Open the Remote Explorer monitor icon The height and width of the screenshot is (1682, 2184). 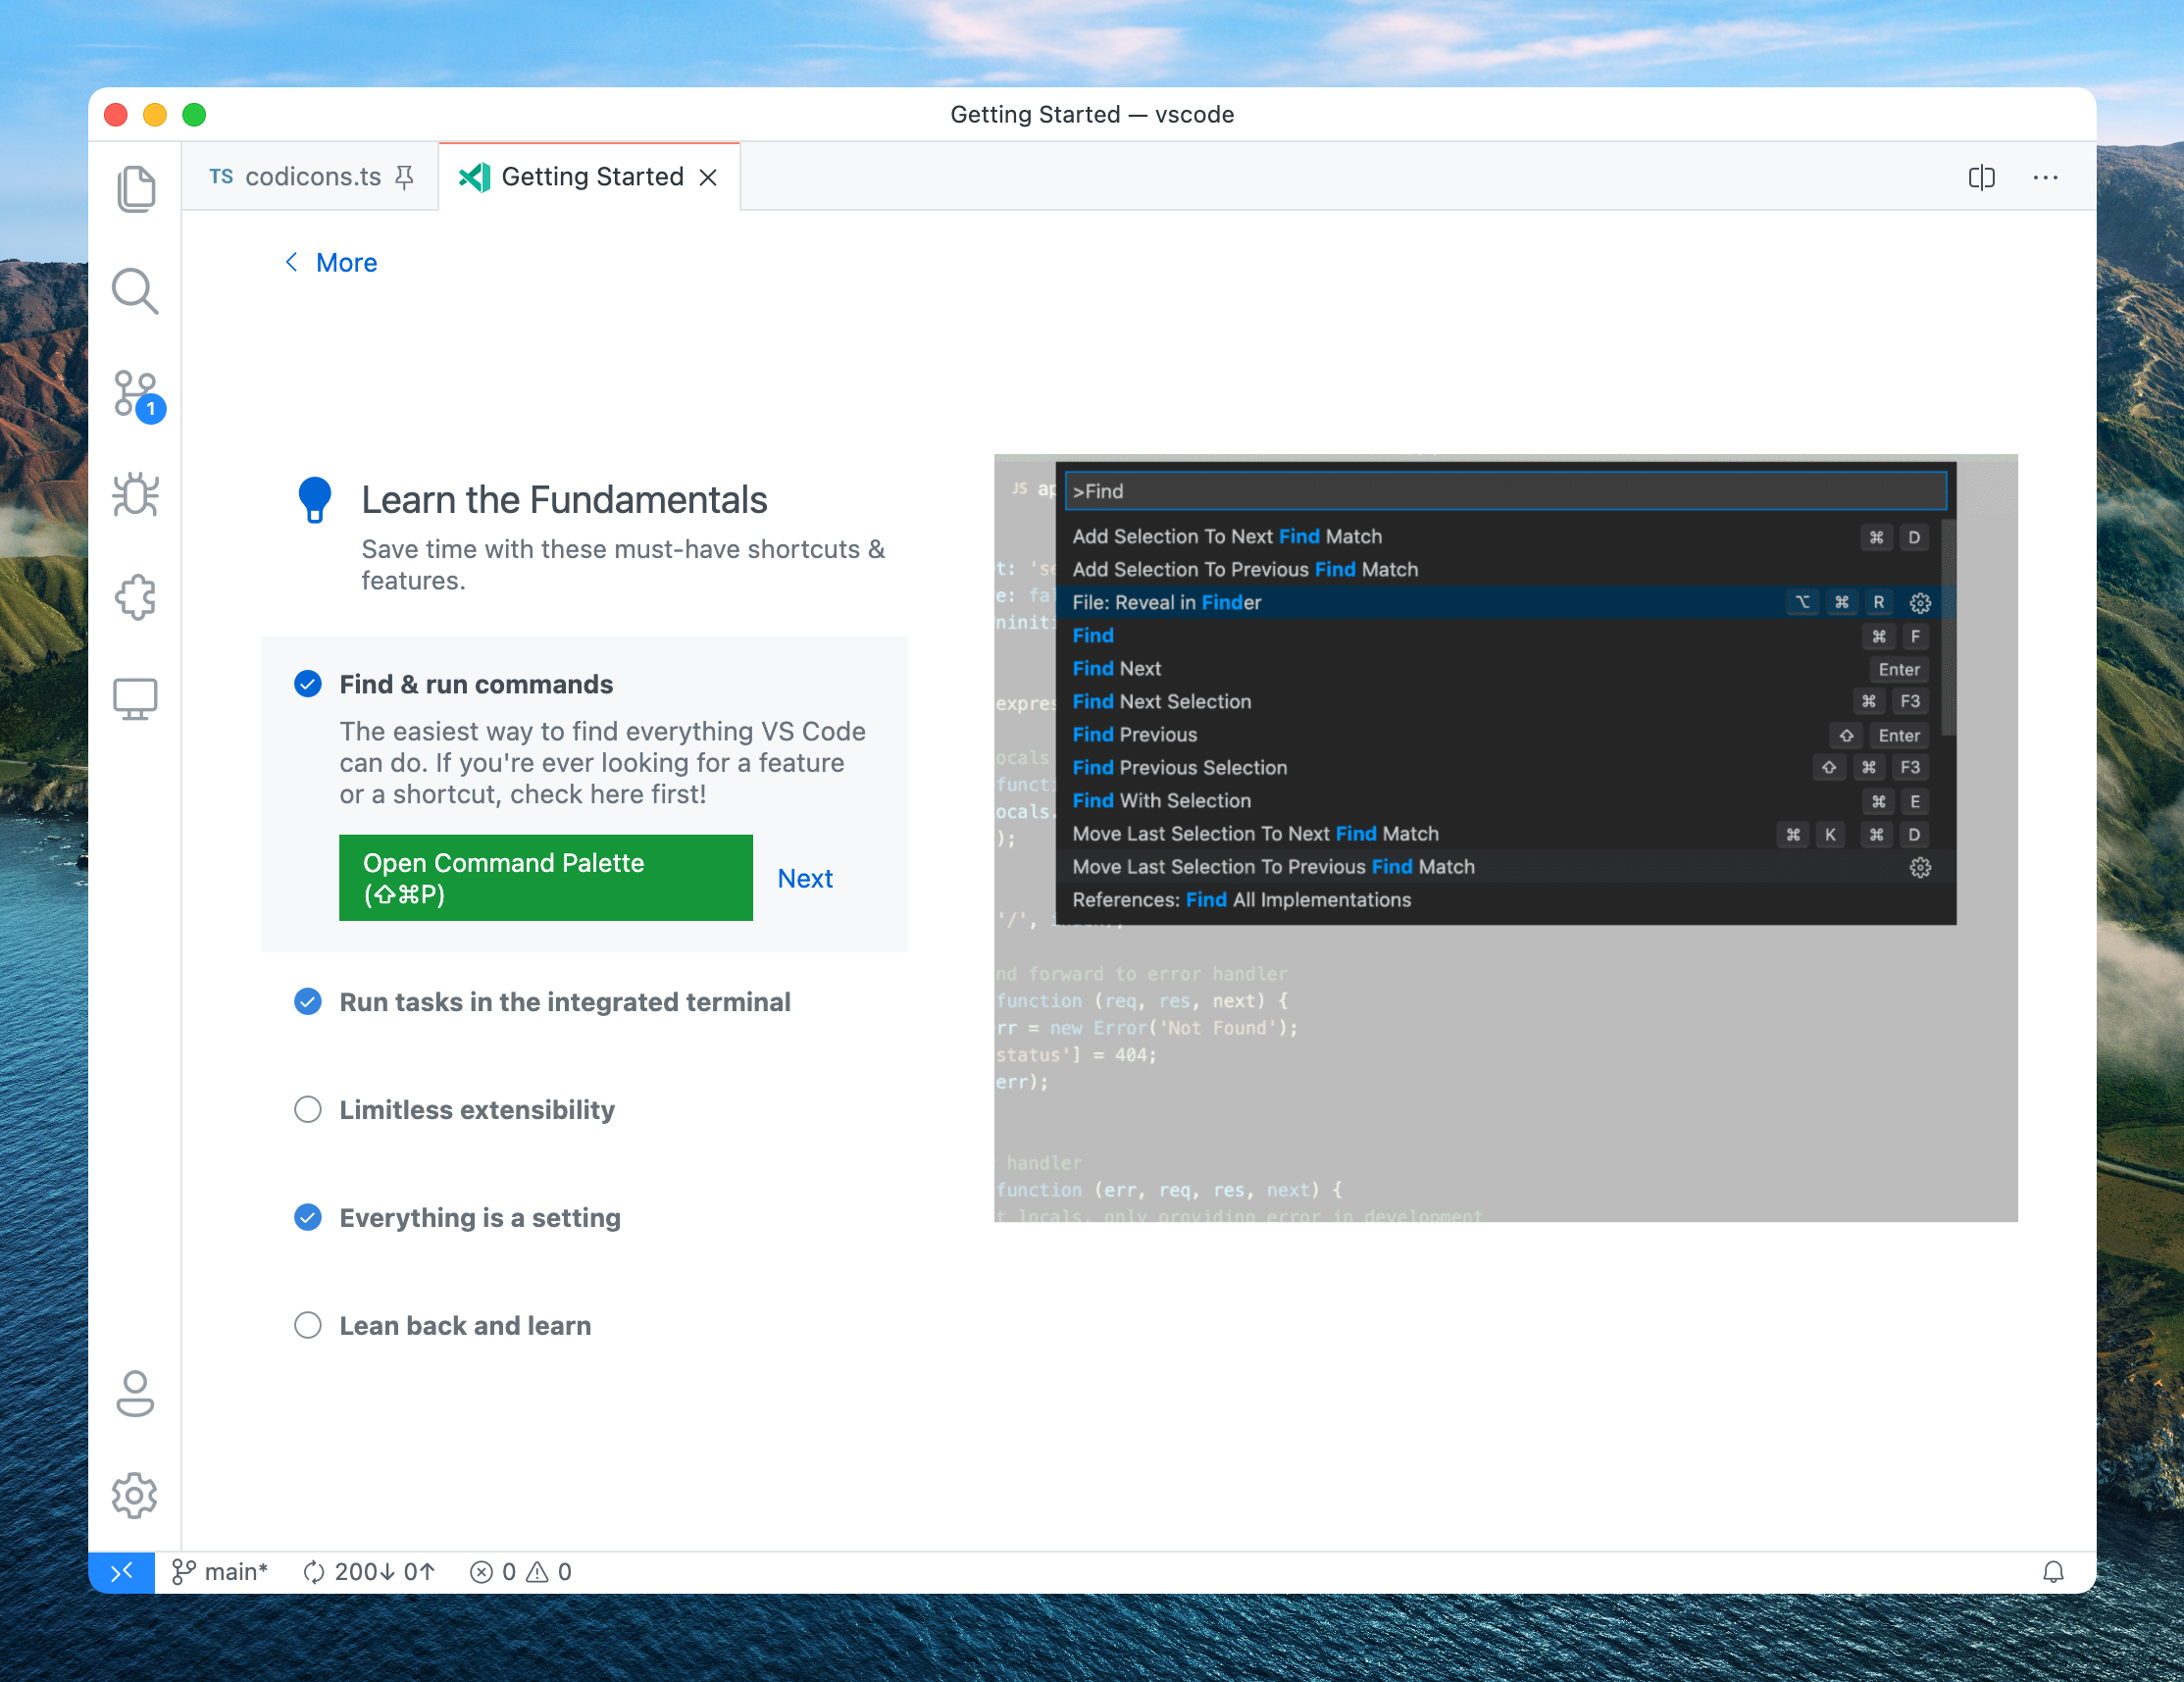[135, 699]
